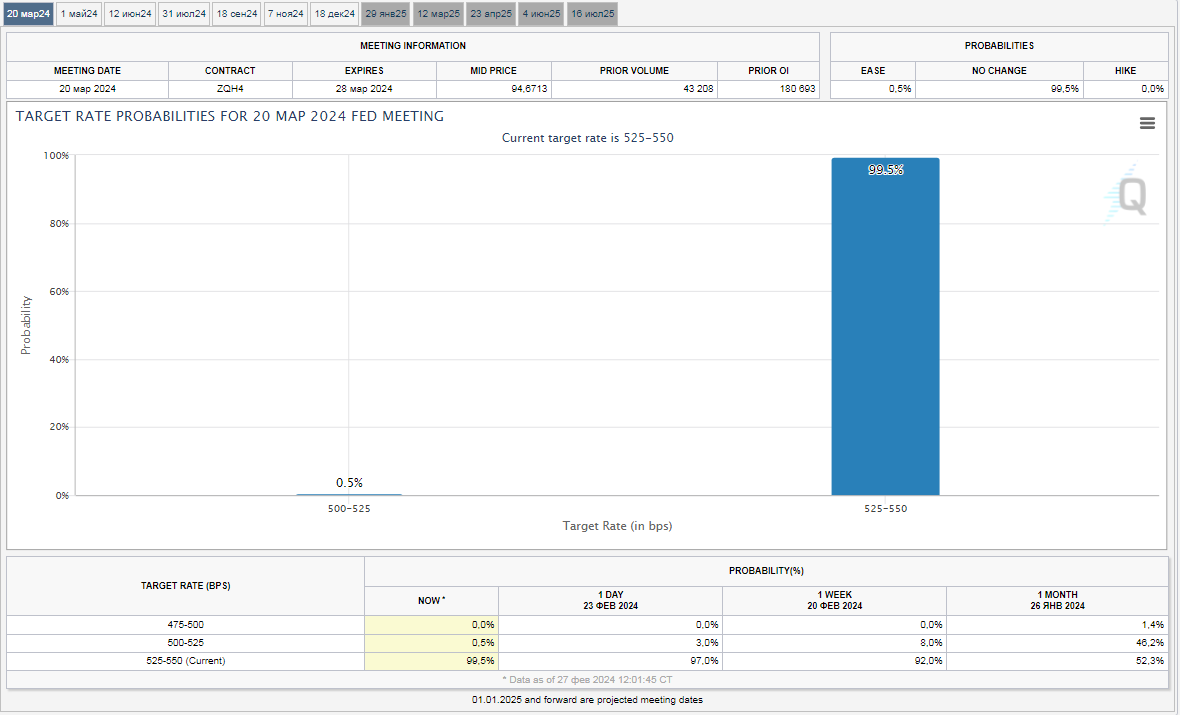The height and width of the screenshot is (715, 1180).
Task: Switch to the 23 апр25 meeting tab
Action: 491,14
